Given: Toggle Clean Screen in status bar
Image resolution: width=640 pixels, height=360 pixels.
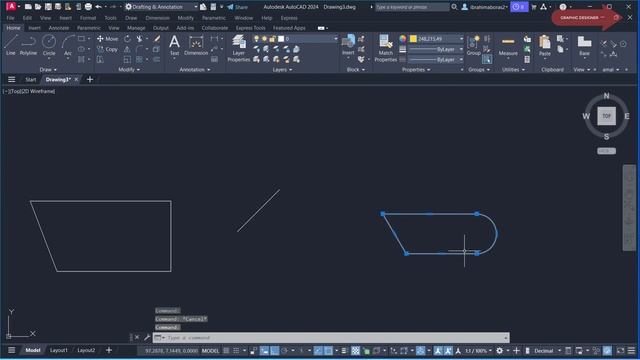Looking at the screenshot, I should pyautogui.click(x=621, y=351).
